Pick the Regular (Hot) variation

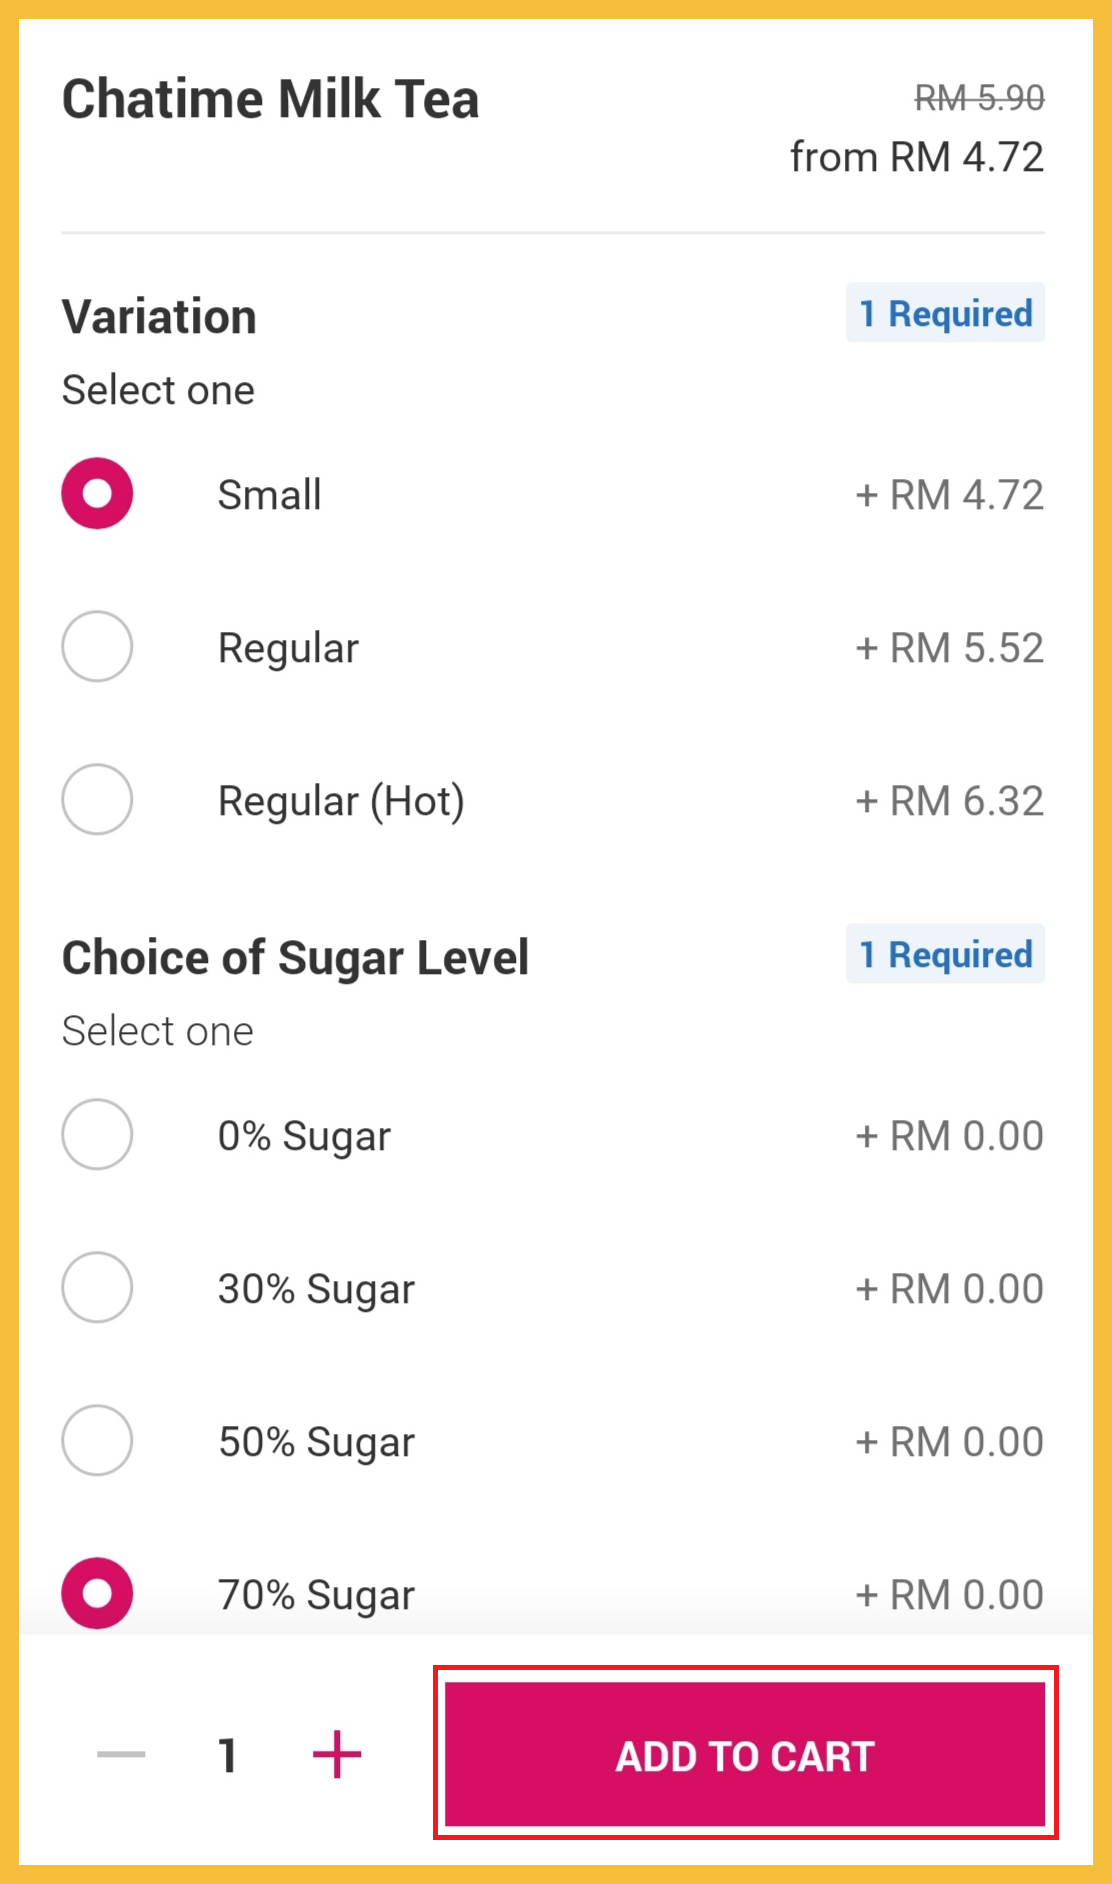point(97,800)
